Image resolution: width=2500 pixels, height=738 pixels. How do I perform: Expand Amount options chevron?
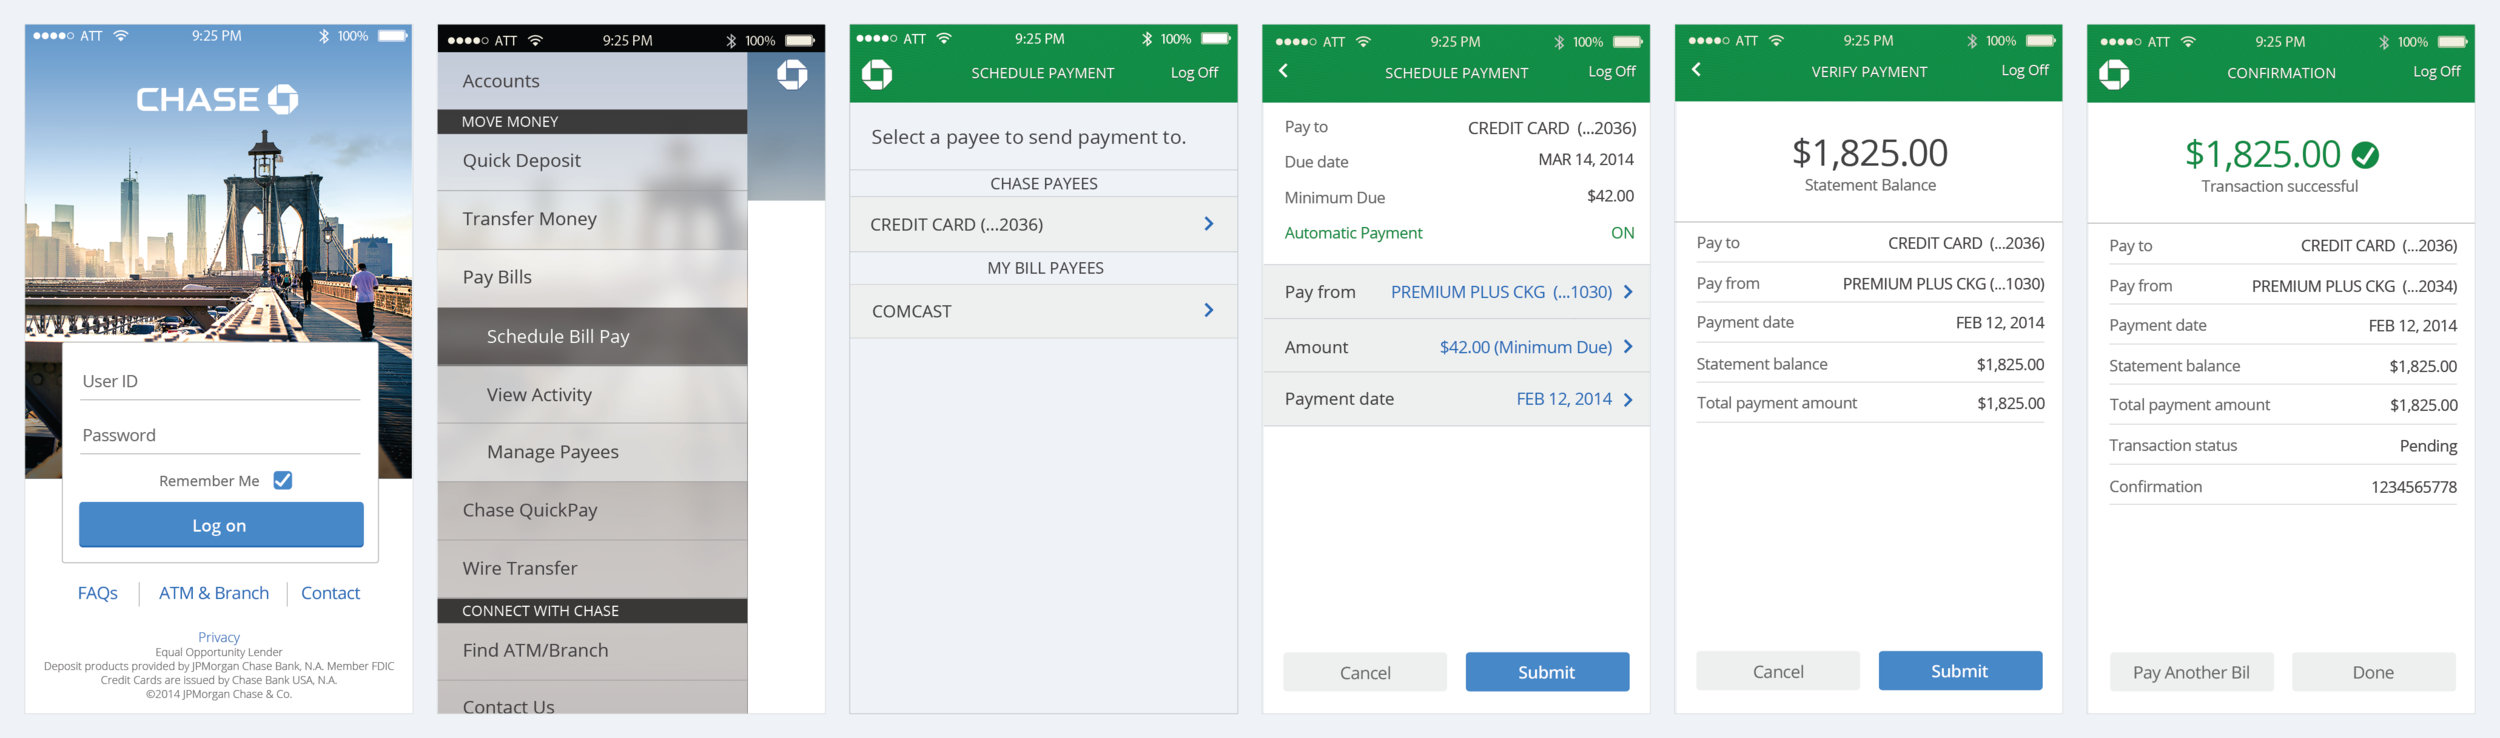point(1628,347)
